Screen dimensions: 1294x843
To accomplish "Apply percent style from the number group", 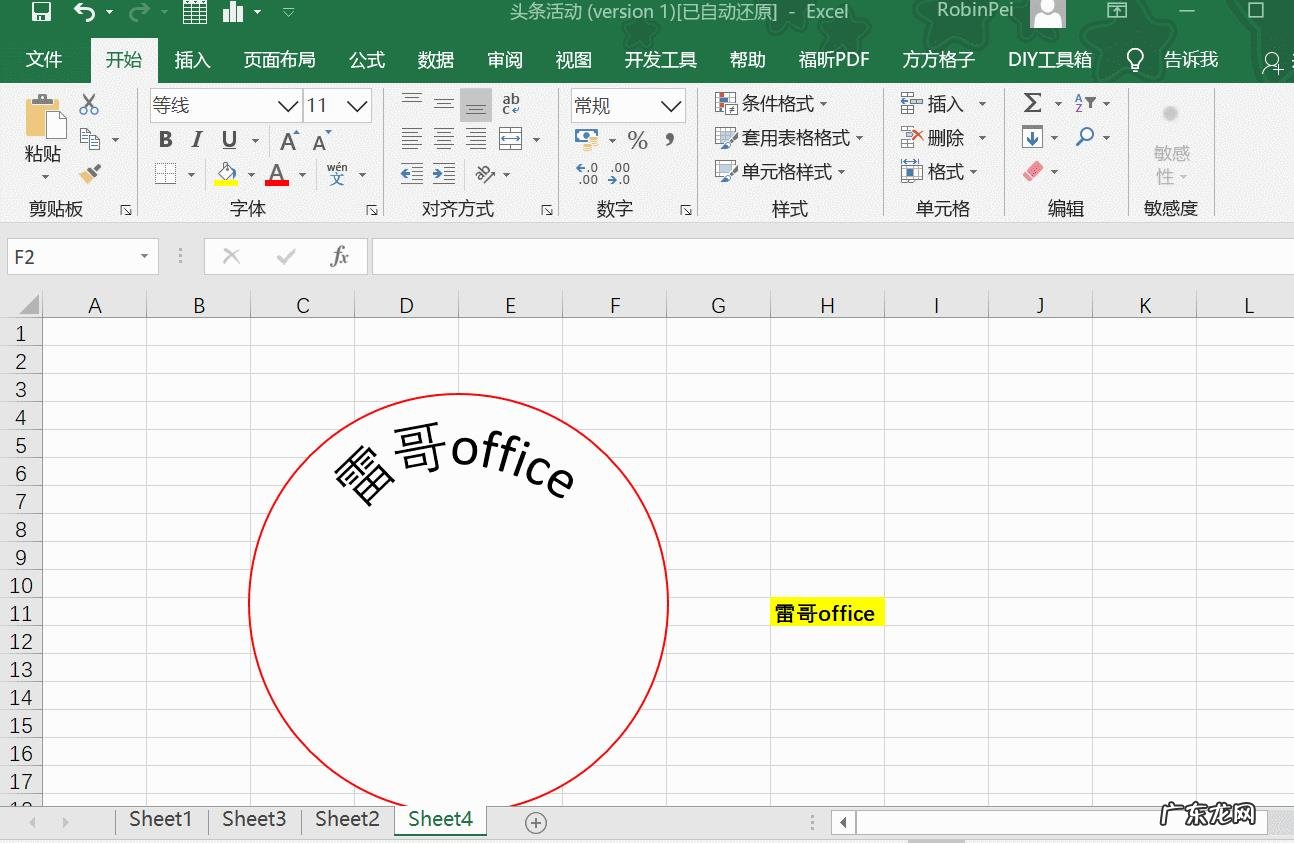I will tap(637, 141).
